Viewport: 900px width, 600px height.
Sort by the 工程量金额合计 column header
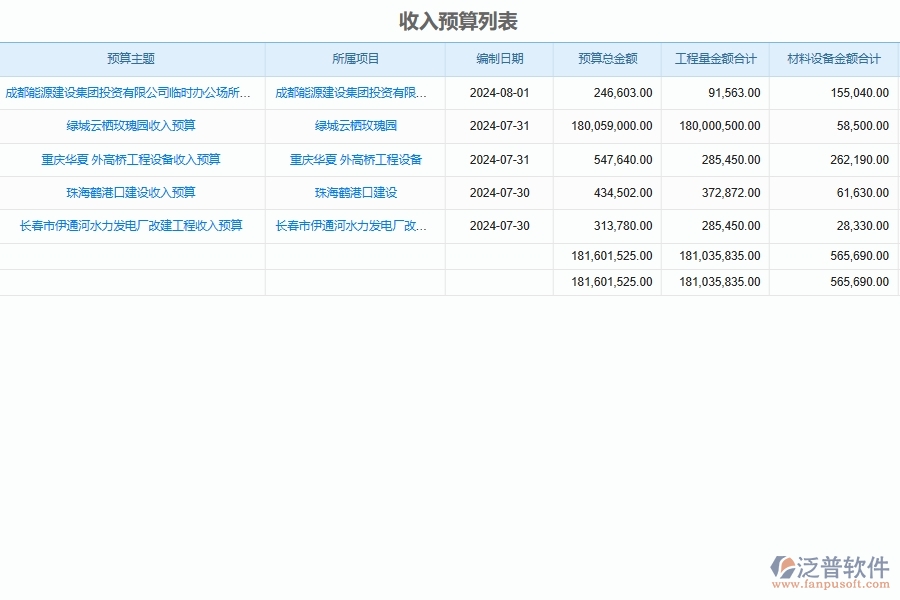pos(718,58)
